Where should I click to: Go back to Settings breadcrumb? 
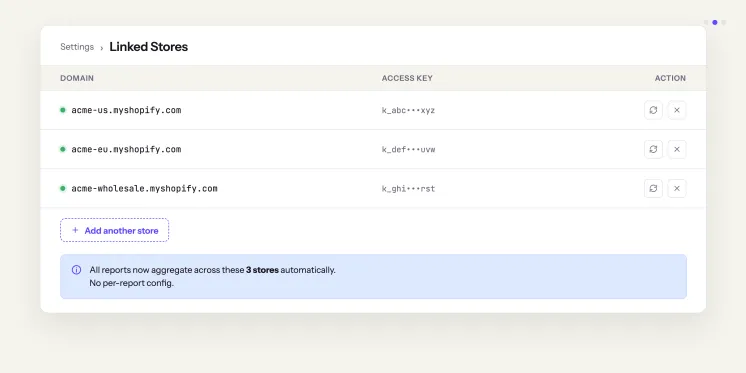pyautogui.click(x=77, y=47)
